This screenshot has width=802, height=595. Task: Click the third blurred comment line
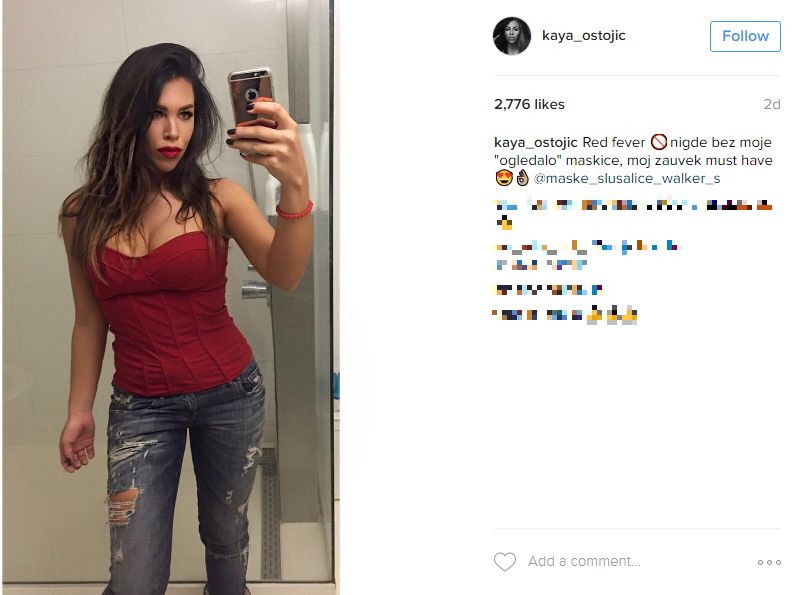tap(548, 290)
